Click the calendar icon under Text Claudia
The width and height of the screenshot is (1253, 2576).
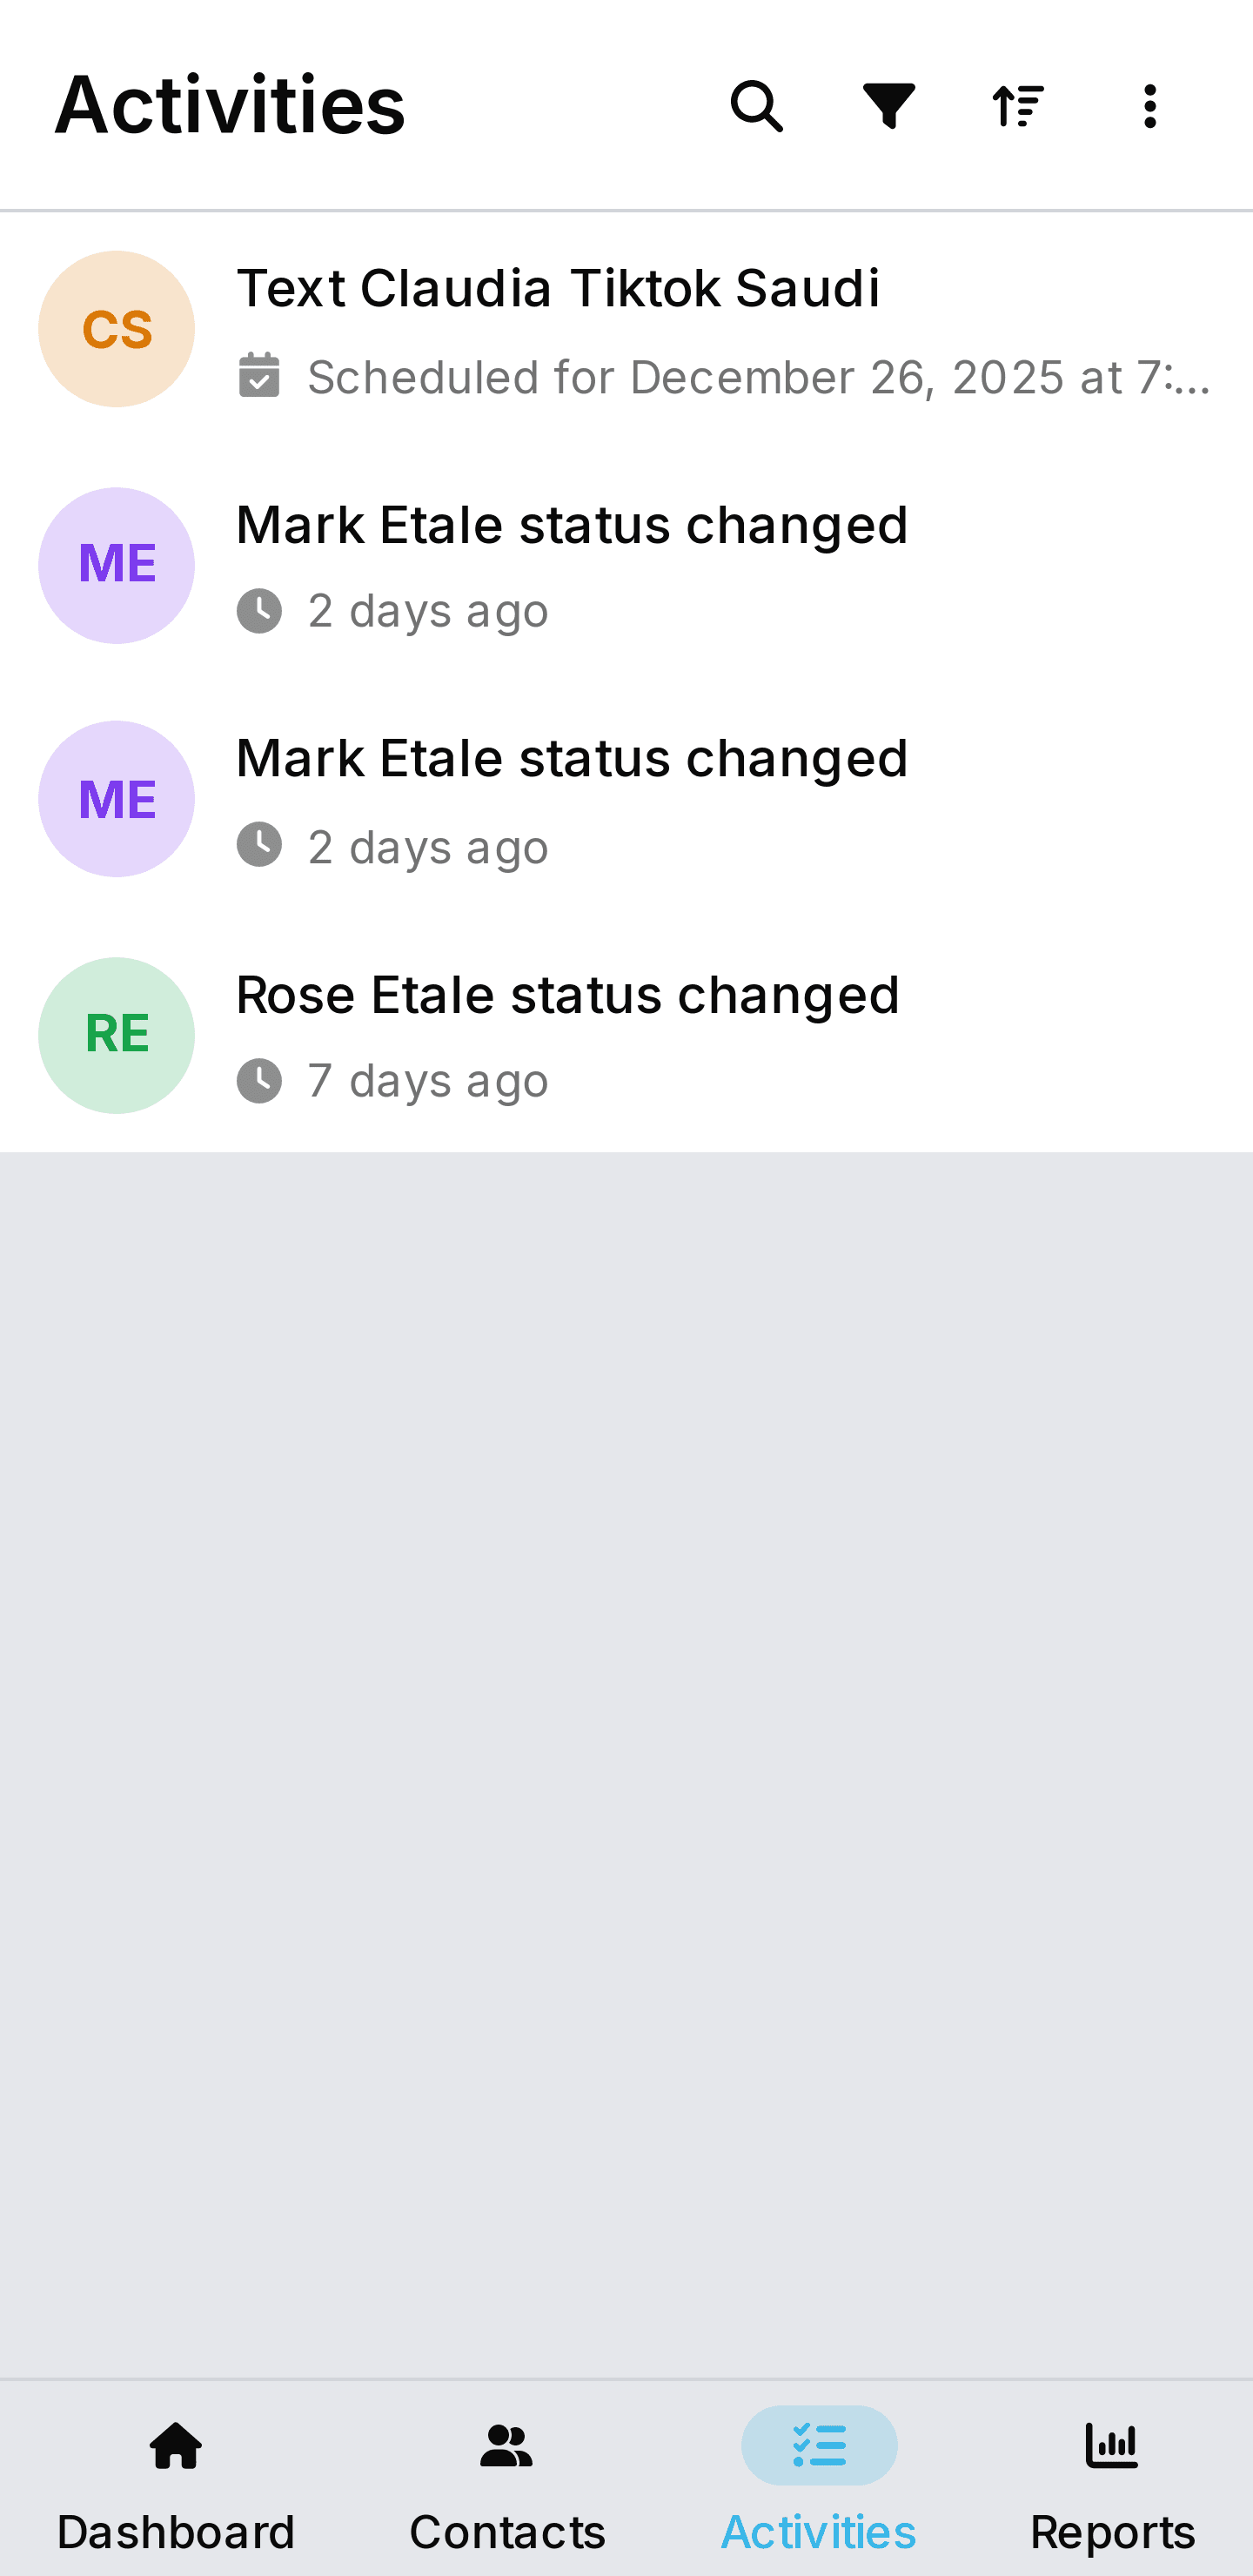(259, 376)
